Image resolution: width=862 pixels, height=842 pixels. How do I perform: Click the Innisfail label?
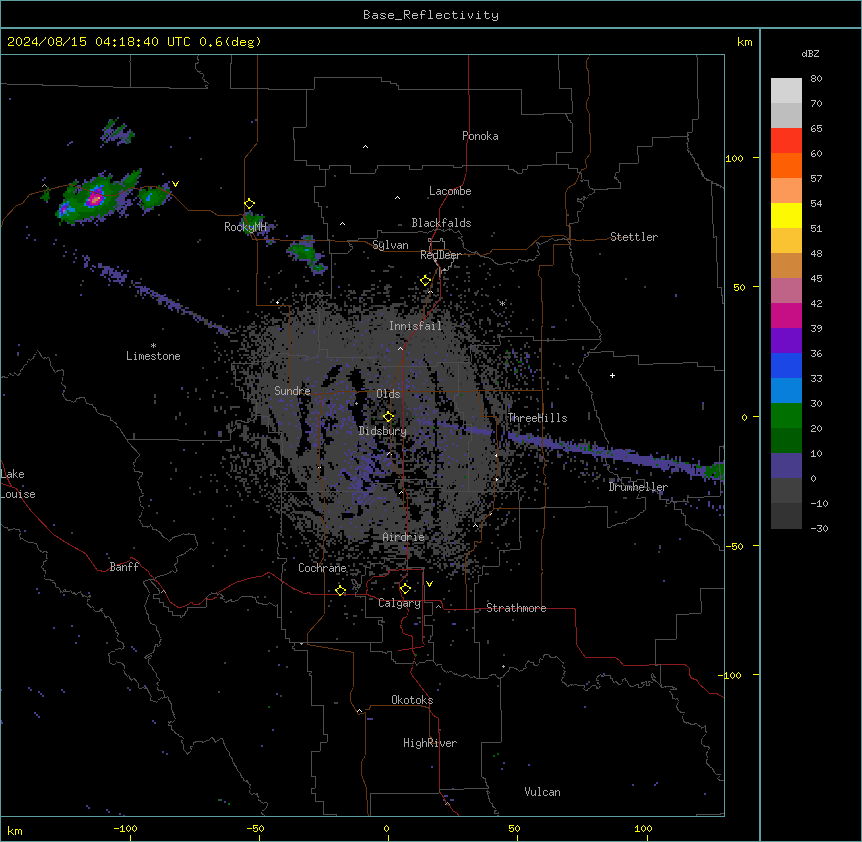(x=415, y=326)
